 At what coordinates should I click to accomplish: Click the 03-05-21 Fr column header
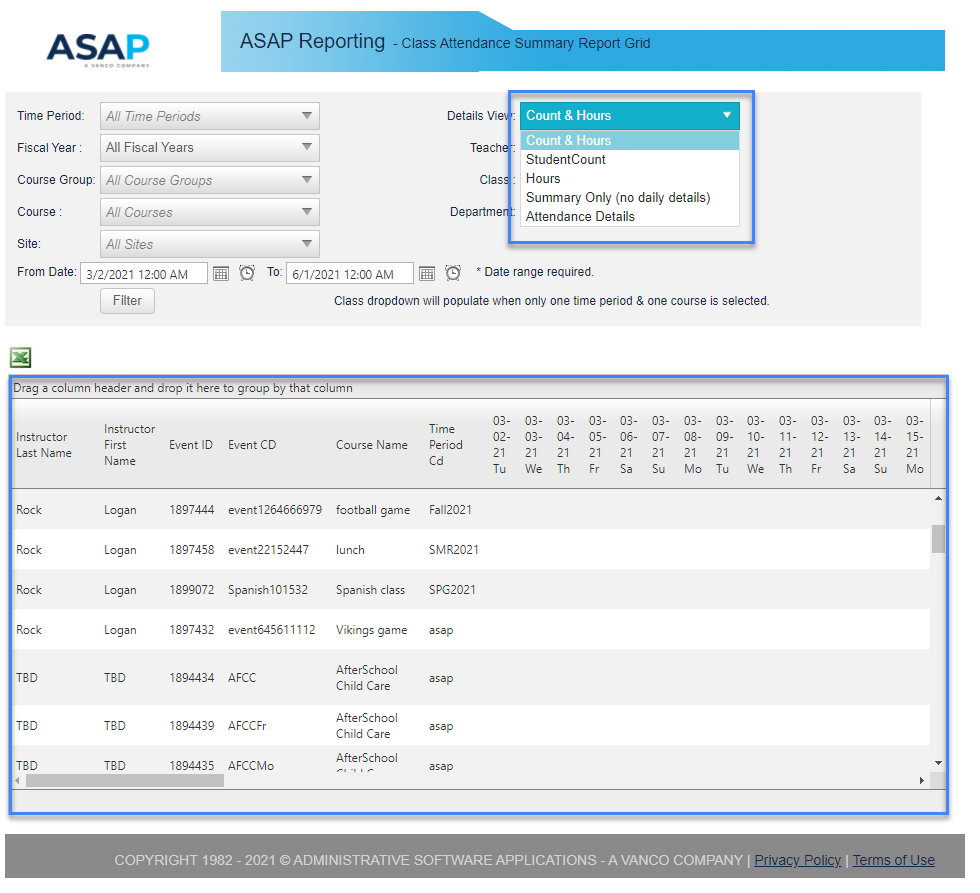(x=597, y=445)
